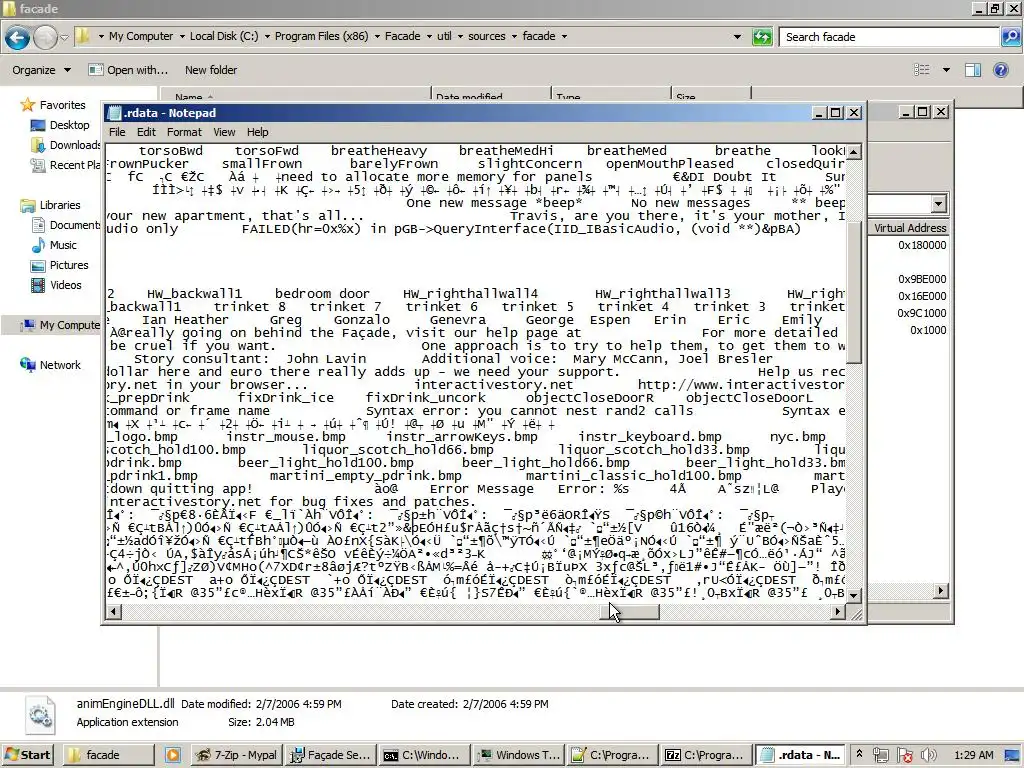
Task: Click the Program Files (x86) breadcrumb
Action: click(321, 36)
